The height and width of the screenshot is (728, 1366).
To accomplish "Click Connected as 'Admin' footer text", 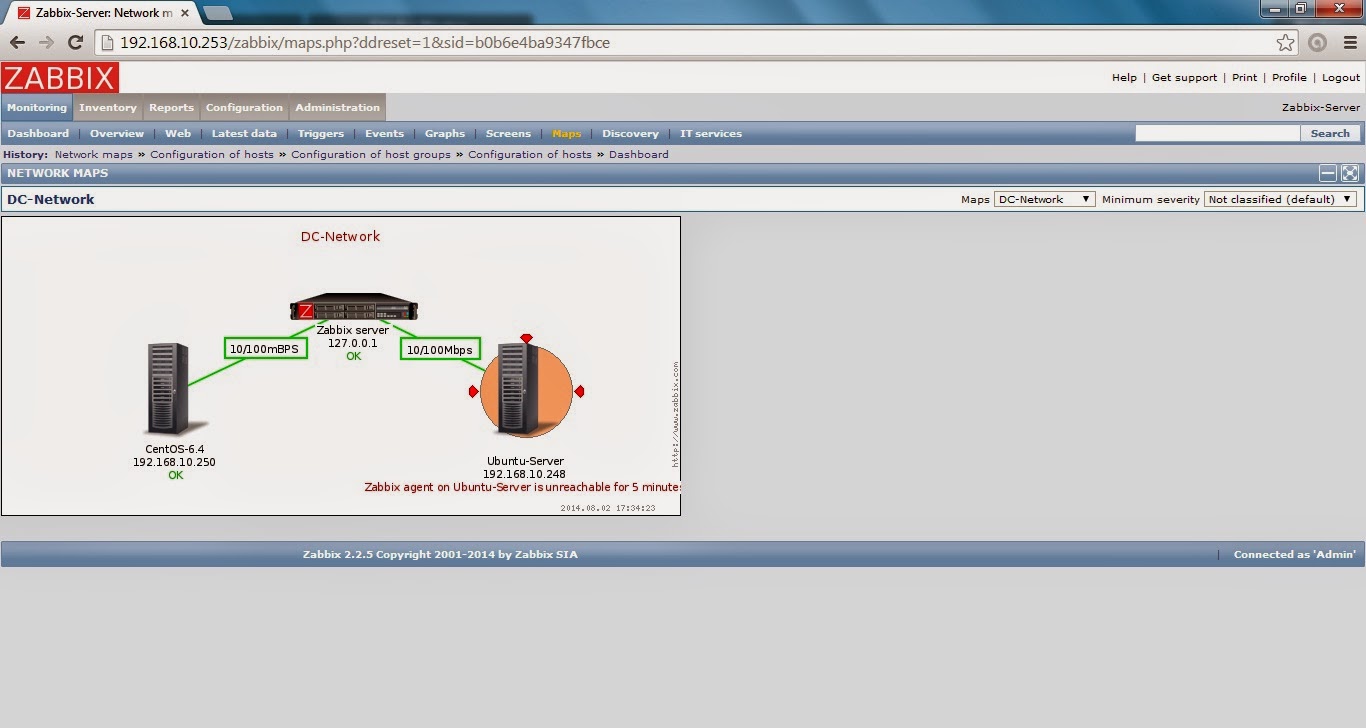I will (x=1294, y=555).
